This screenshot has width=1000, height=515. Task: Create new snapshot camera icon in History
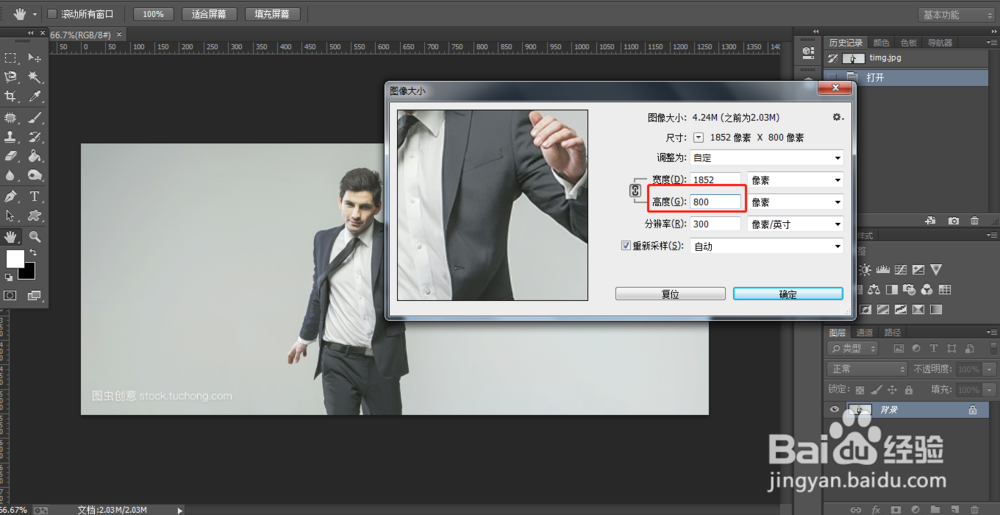(x=953, y=221)
